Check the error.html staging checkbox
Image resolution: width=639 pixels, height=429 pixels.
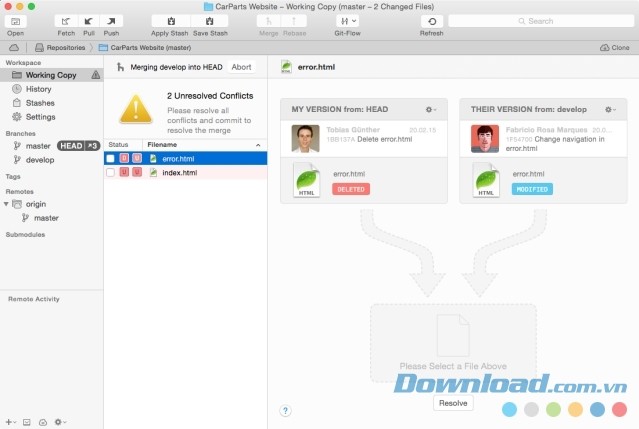(x=111, y=158)
